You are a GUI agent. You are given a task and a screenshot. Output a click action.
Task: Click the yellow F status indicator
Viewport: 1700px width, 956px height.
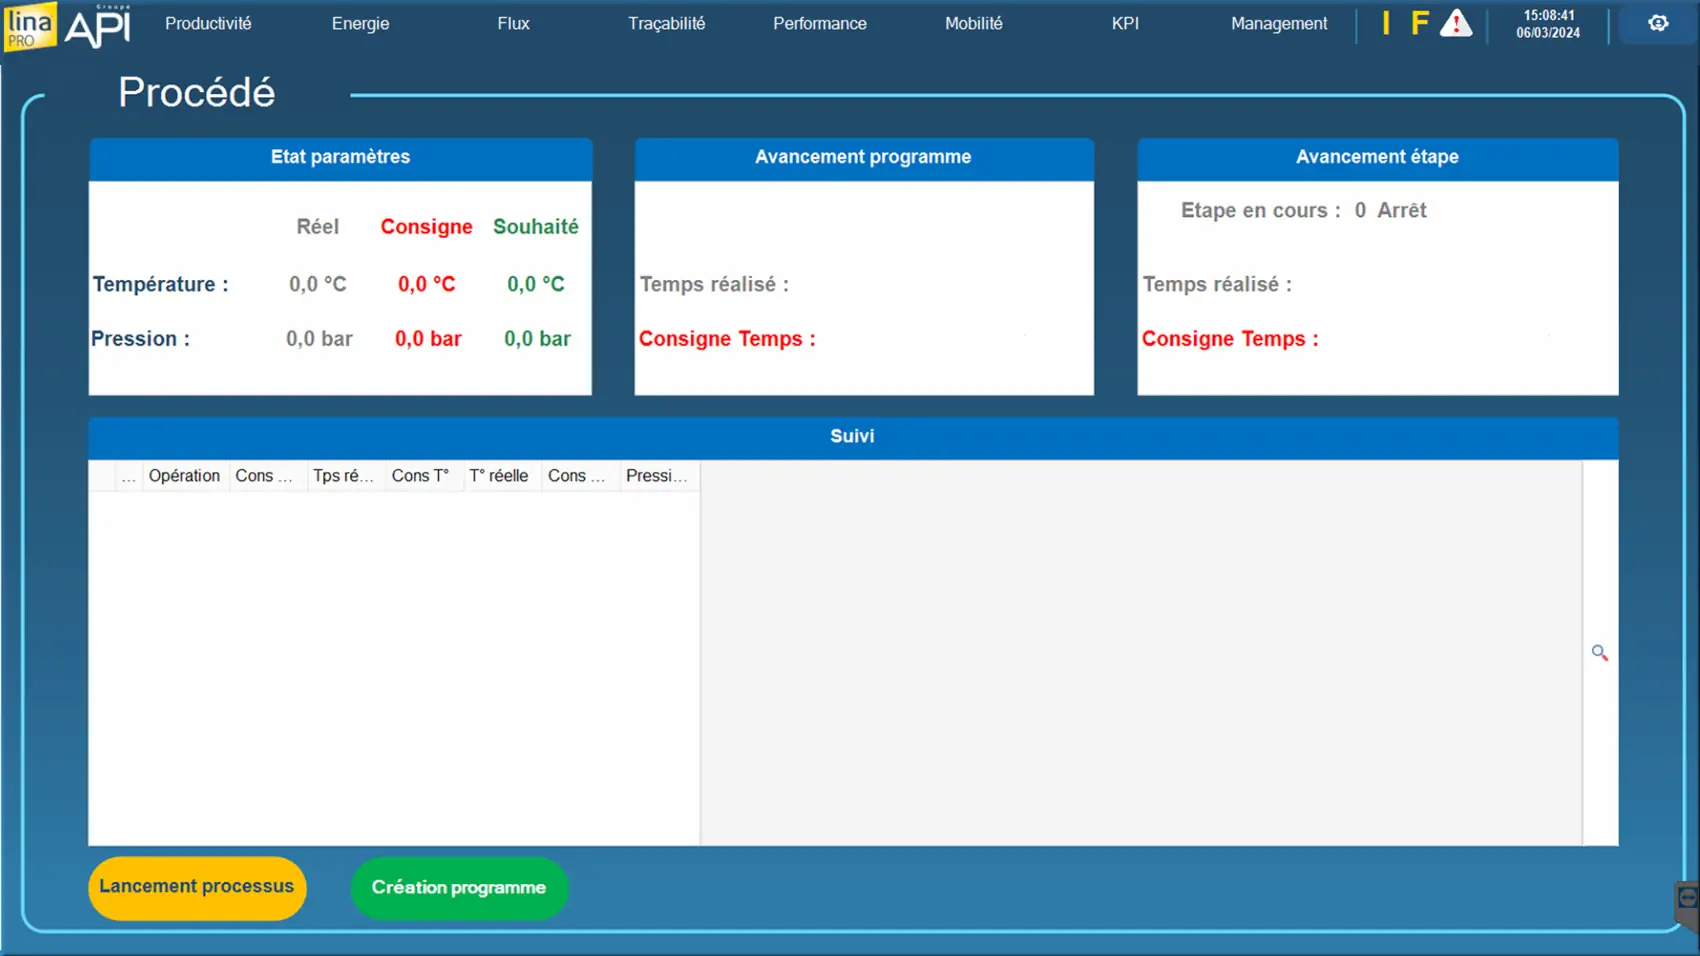tap(1419, 24)
